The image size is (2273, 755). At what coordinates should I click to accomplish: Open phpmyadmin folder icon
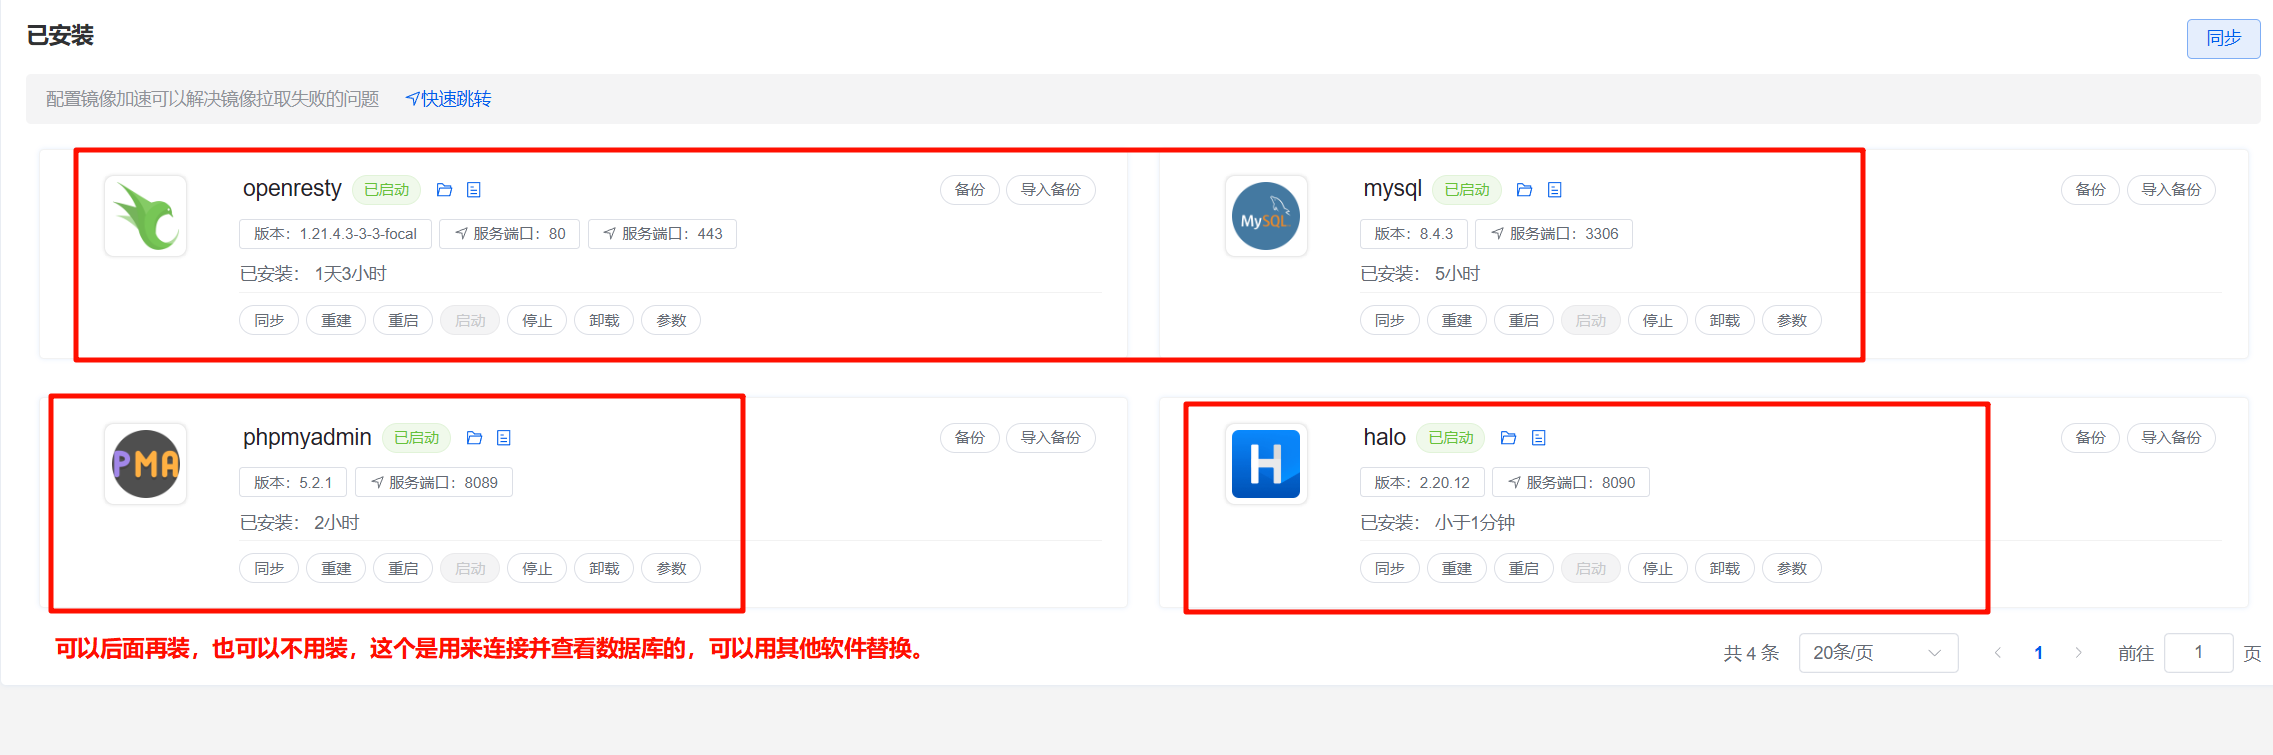[x=474, y=438]
